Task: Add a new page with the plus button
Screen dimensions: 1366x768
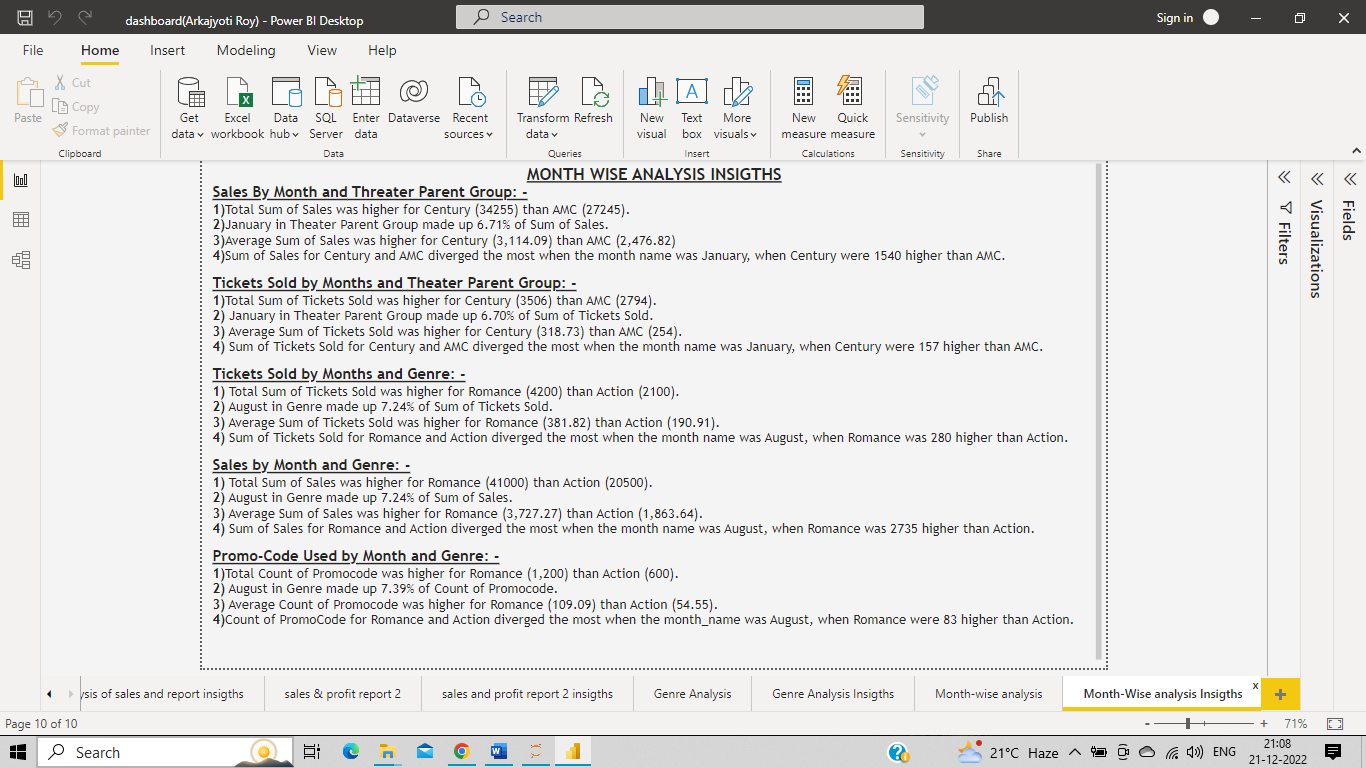Action: click(x=1281, y=693)
